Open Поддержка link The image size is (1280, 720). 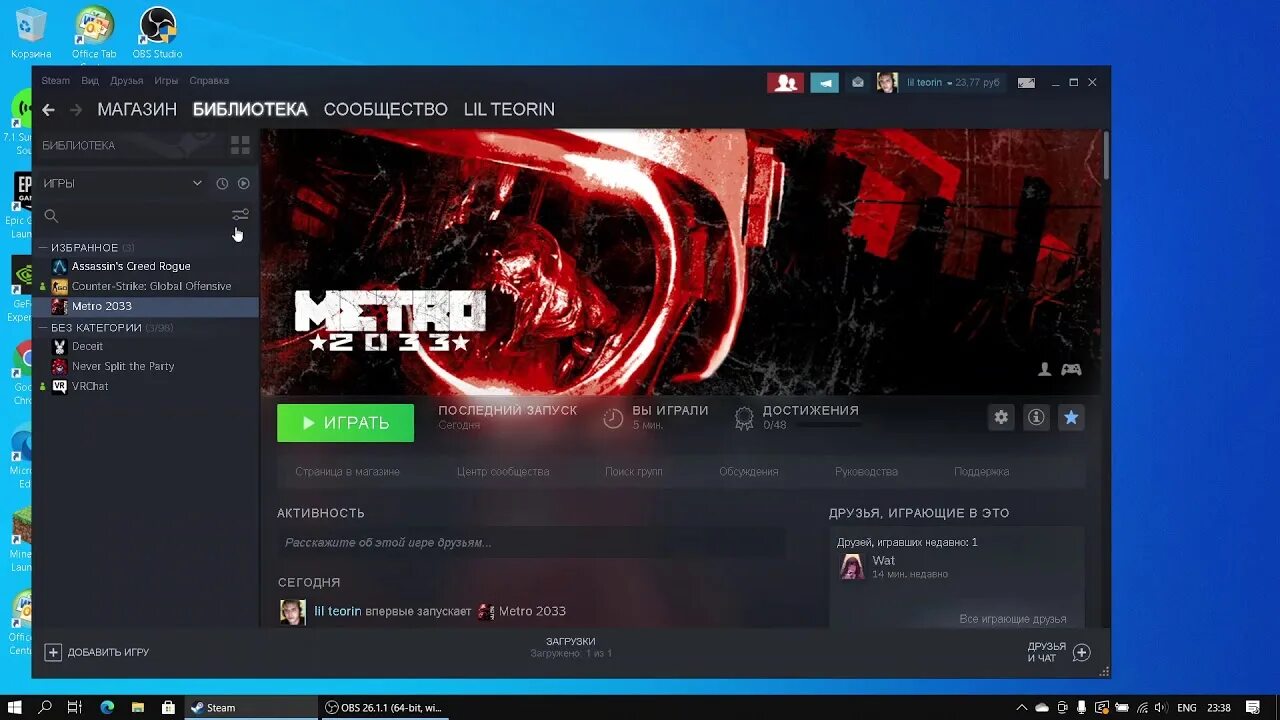coord(981,472)
